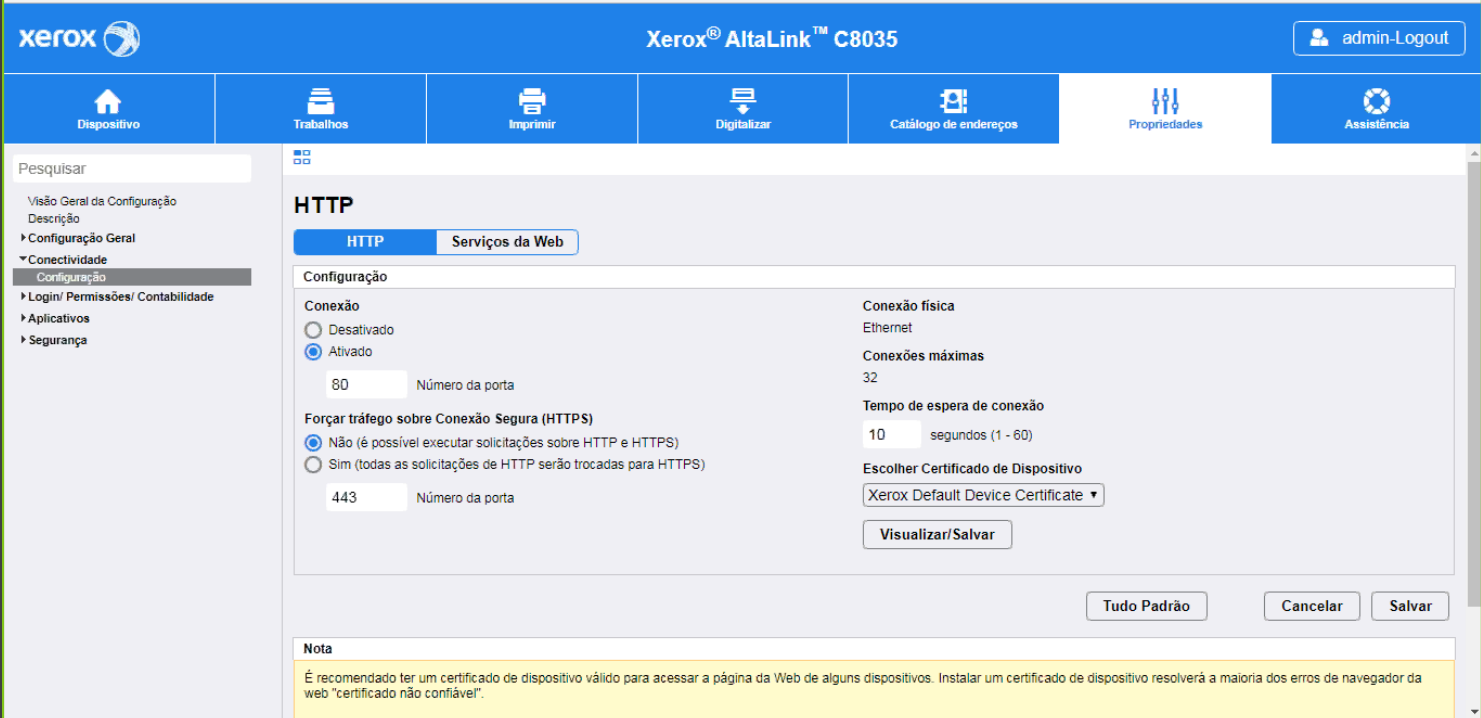Open Catálogo de endereços icon

tap(953, 102)
